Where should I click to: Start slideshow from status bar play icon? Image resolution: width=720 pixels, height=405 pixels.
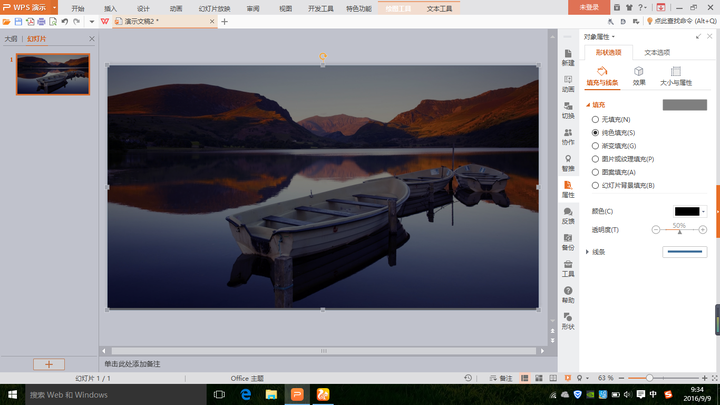click(x=568, y=378)
